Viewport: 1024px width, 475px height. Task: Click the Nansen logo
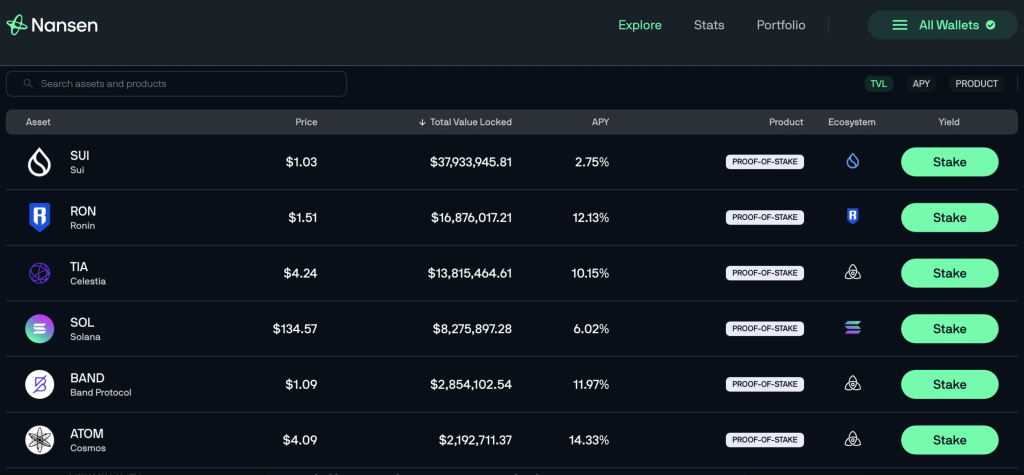(x=52, y=25)
